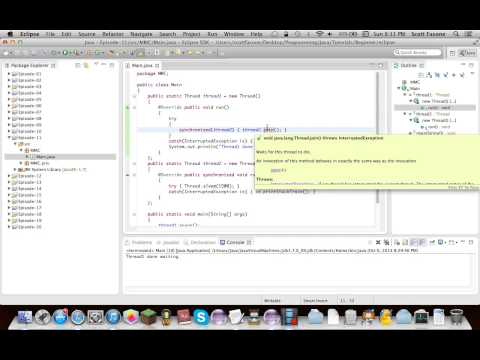Switch to the Console tab

click(x=235, y=242)
